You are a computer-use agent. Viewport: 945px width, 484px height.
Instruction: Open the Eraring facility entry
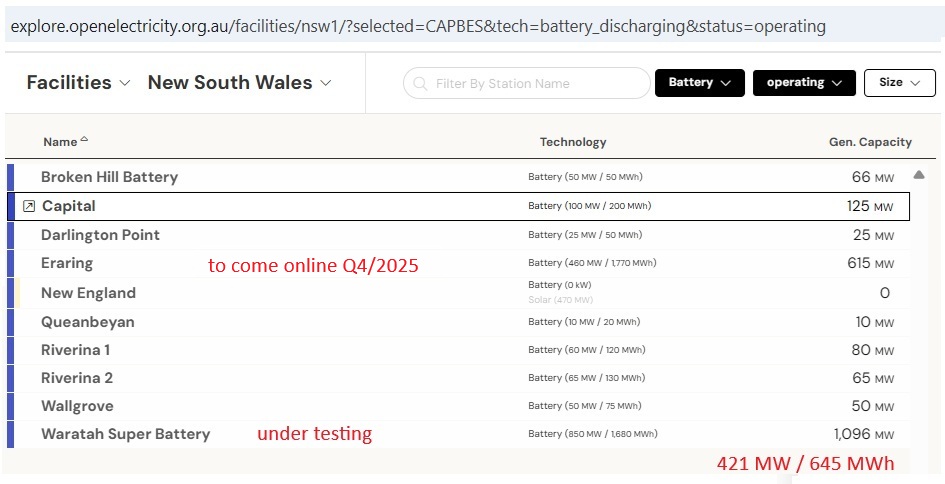coord(67,263)
